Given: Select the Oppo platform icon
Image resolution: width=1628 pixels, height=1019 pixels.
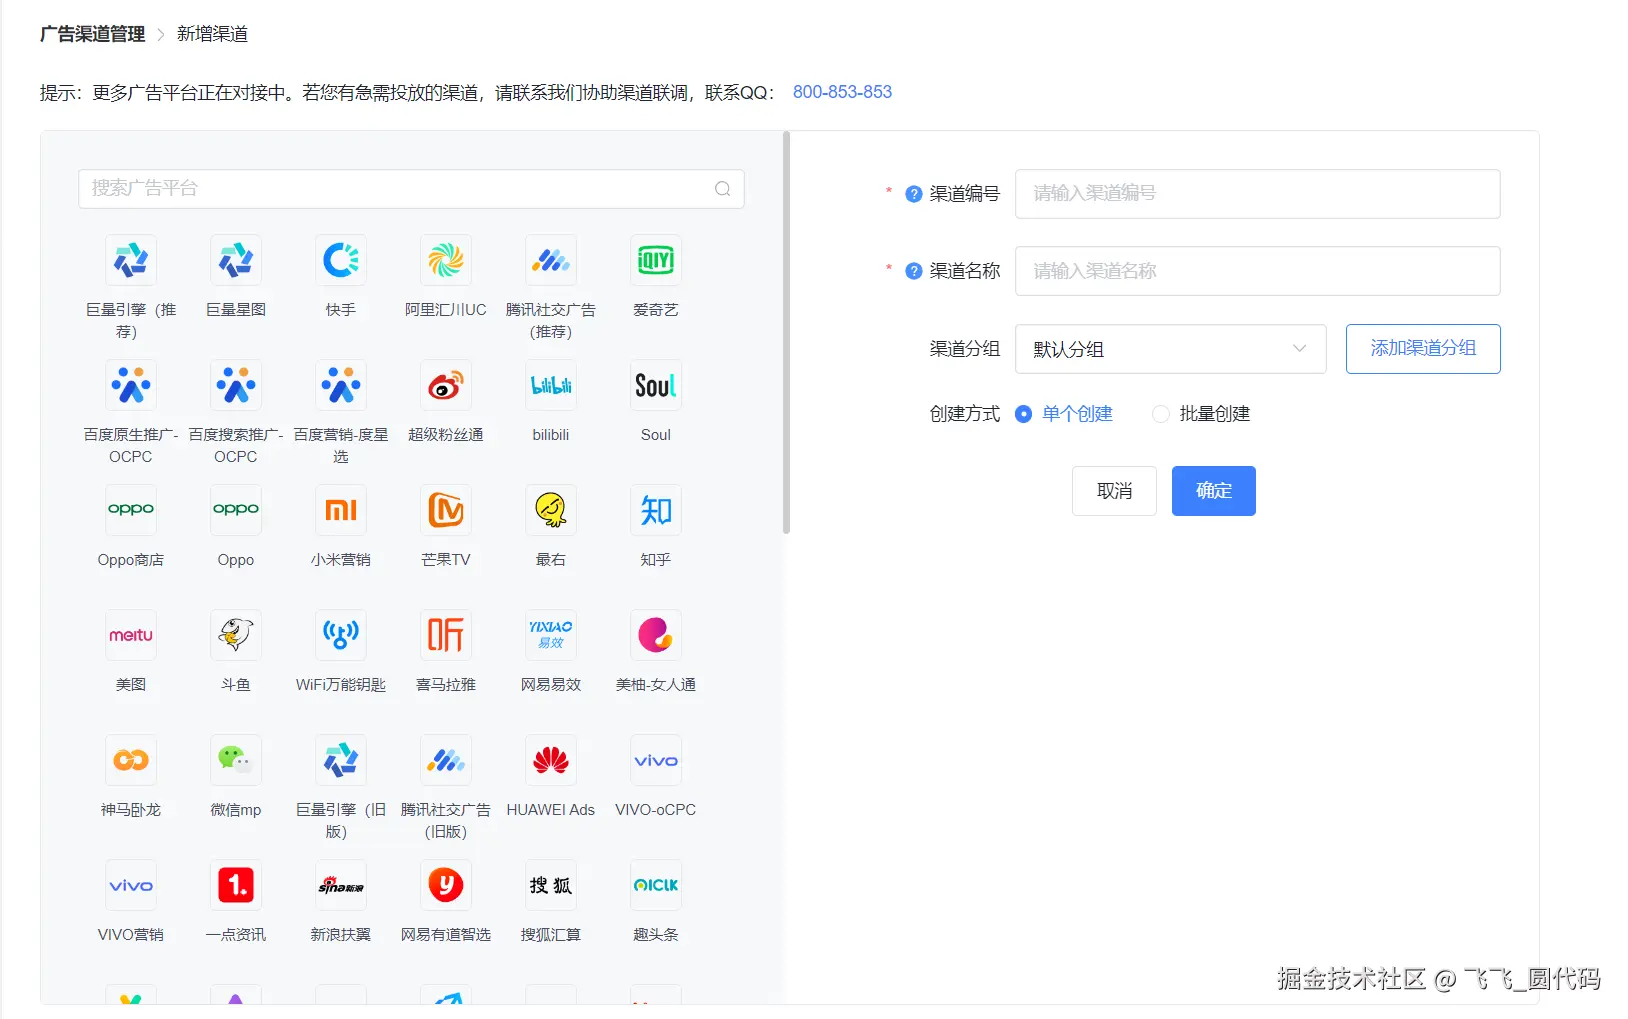Looking at the screenshot, I should [x=236, y=510].
